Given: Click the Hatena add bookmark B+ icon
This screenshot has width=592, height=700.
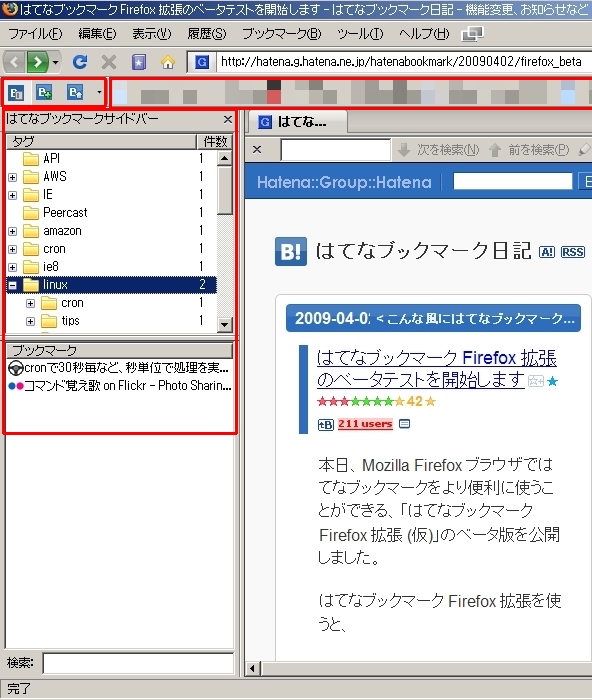Looking at the screenshot, I should pyautogui.click(x=44, y=93).
